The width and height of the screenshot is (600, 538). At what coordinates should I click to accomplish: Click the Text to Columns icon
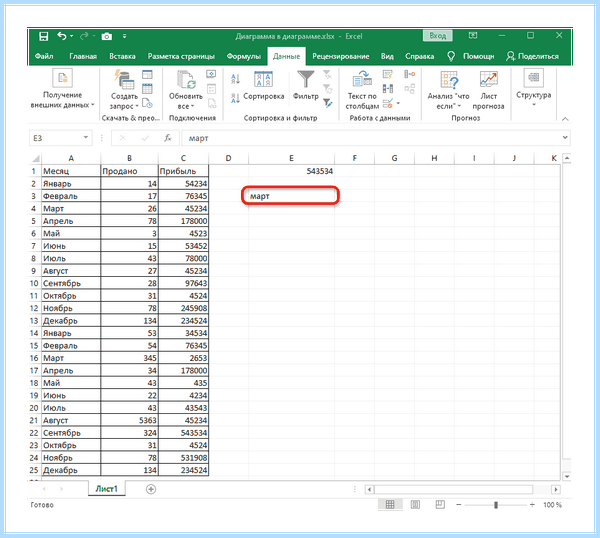point(362,79)
